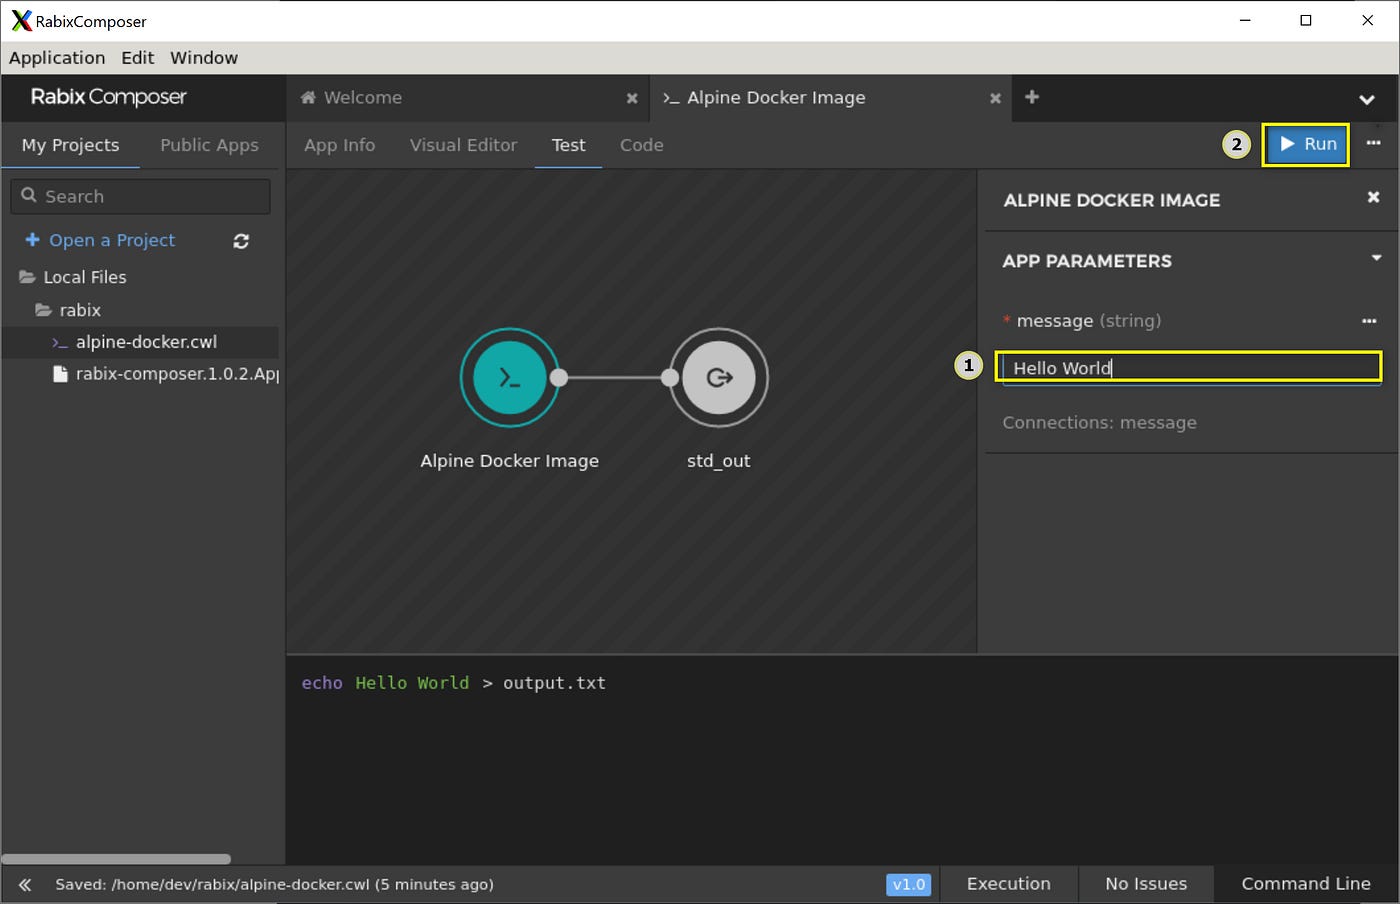Switch to the Public Apps tab
The image size is (1400, 904).
pyautogui.click(x=209, y=145)
